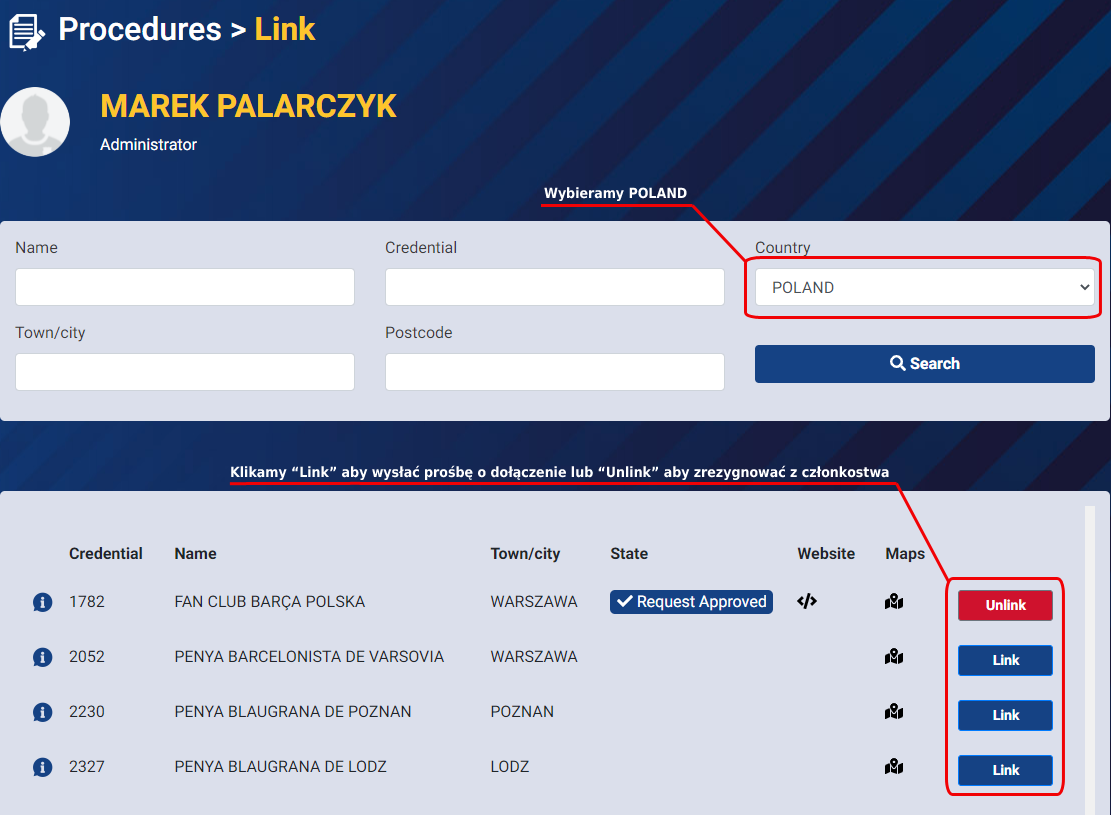Click the Request Approved status badge
The image size is (1111, 815).
click(692, 602)
